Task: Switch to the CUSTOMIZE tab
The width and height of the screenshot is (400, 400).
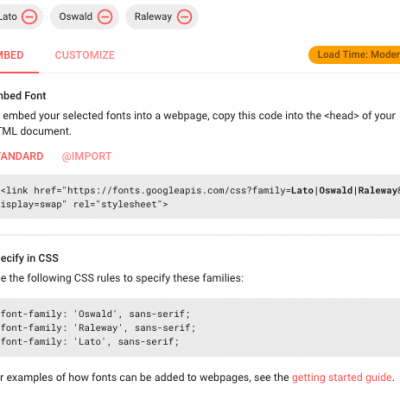Action: 85,55
